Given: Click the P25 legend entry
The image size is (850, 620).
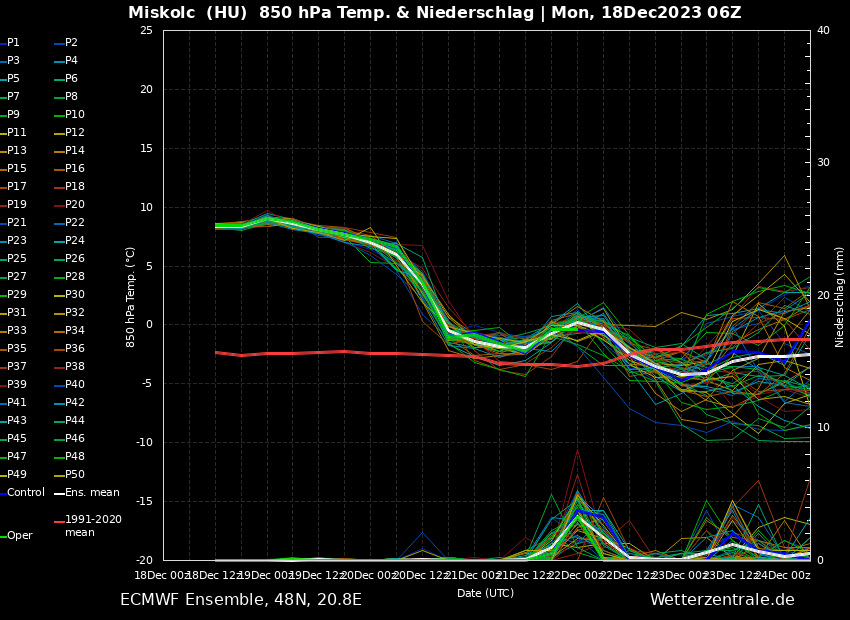Looking at the screenshot, I should tap(17, 259).
